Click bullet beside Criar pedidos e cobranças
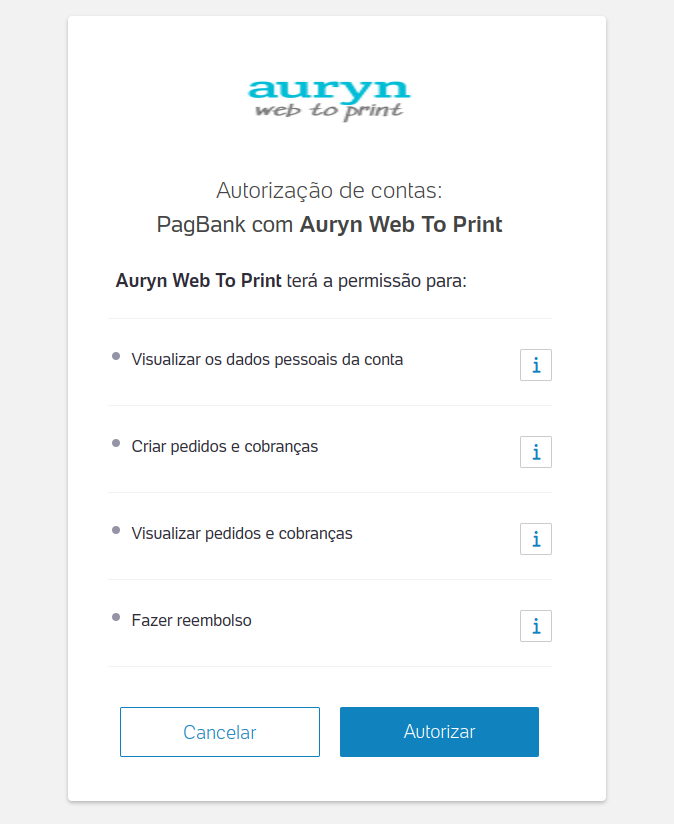Viewport: 674px width, 824px height. [116, 443]
